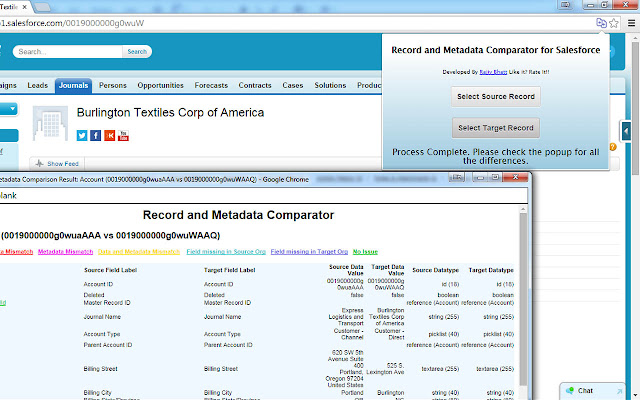Expand the blue sidebar dropdown

(12, 108)
